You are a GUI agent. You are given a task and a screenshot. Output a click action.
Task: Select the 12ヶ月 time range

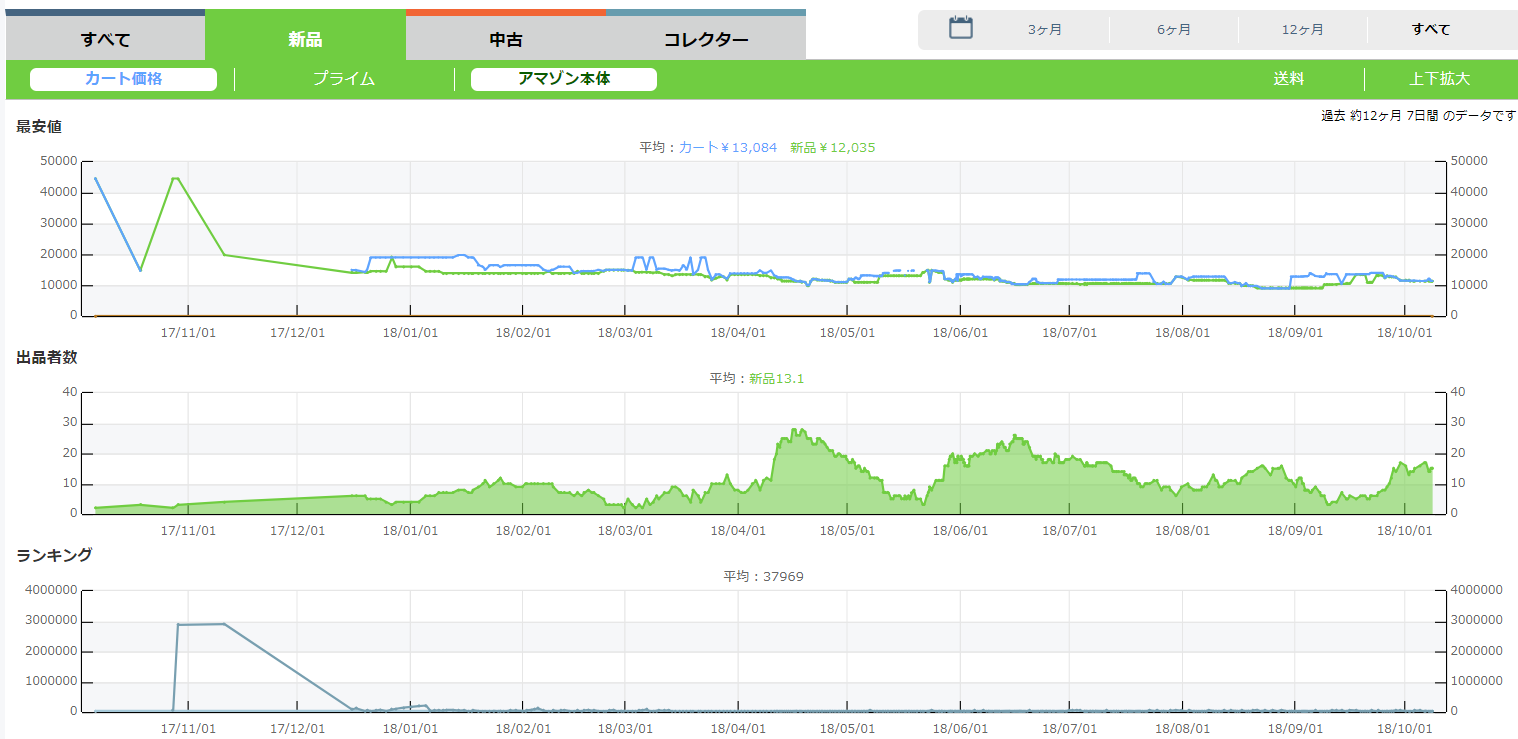[x=1302, y=30]
